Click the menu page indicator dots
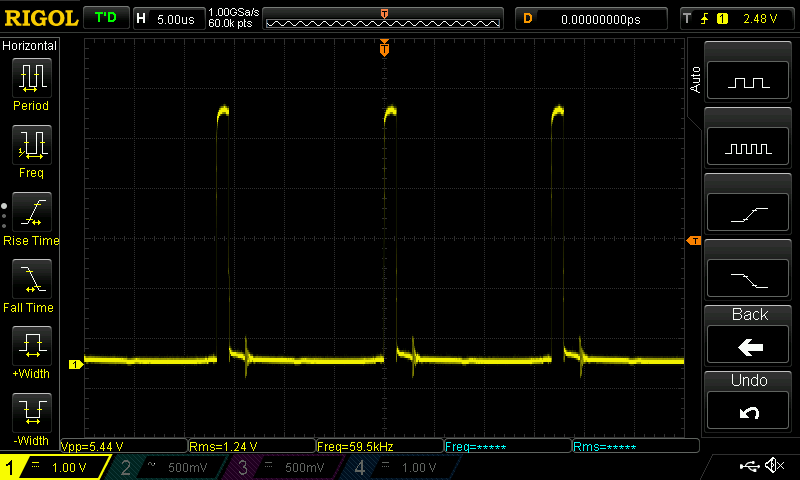 (4, 216)
